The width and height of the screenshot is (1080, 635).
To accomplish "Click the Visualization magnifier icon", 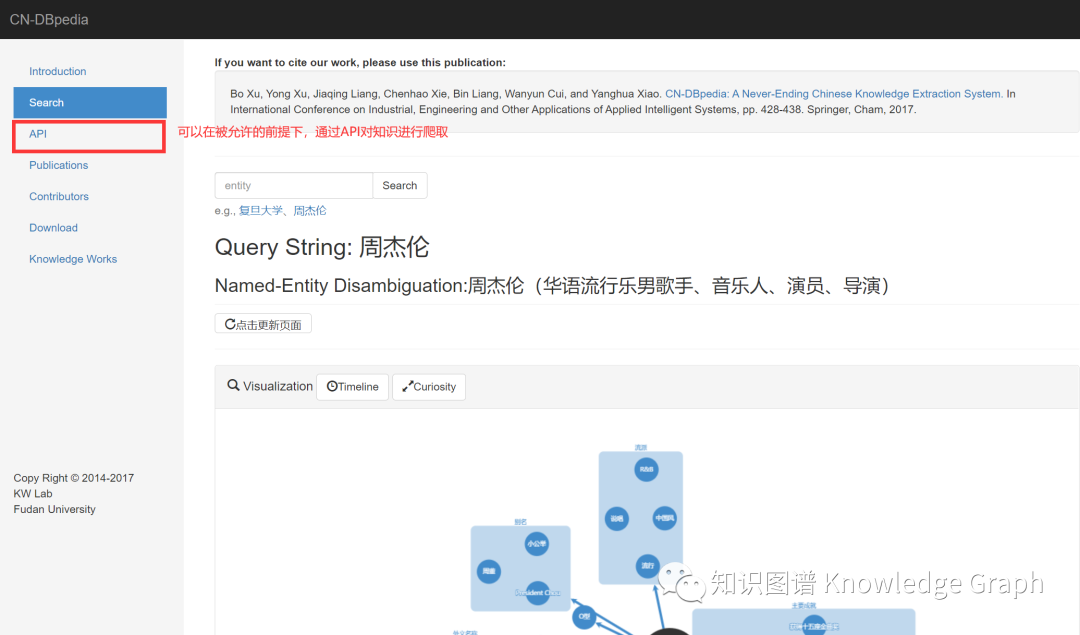I will [x=233, y=386].
